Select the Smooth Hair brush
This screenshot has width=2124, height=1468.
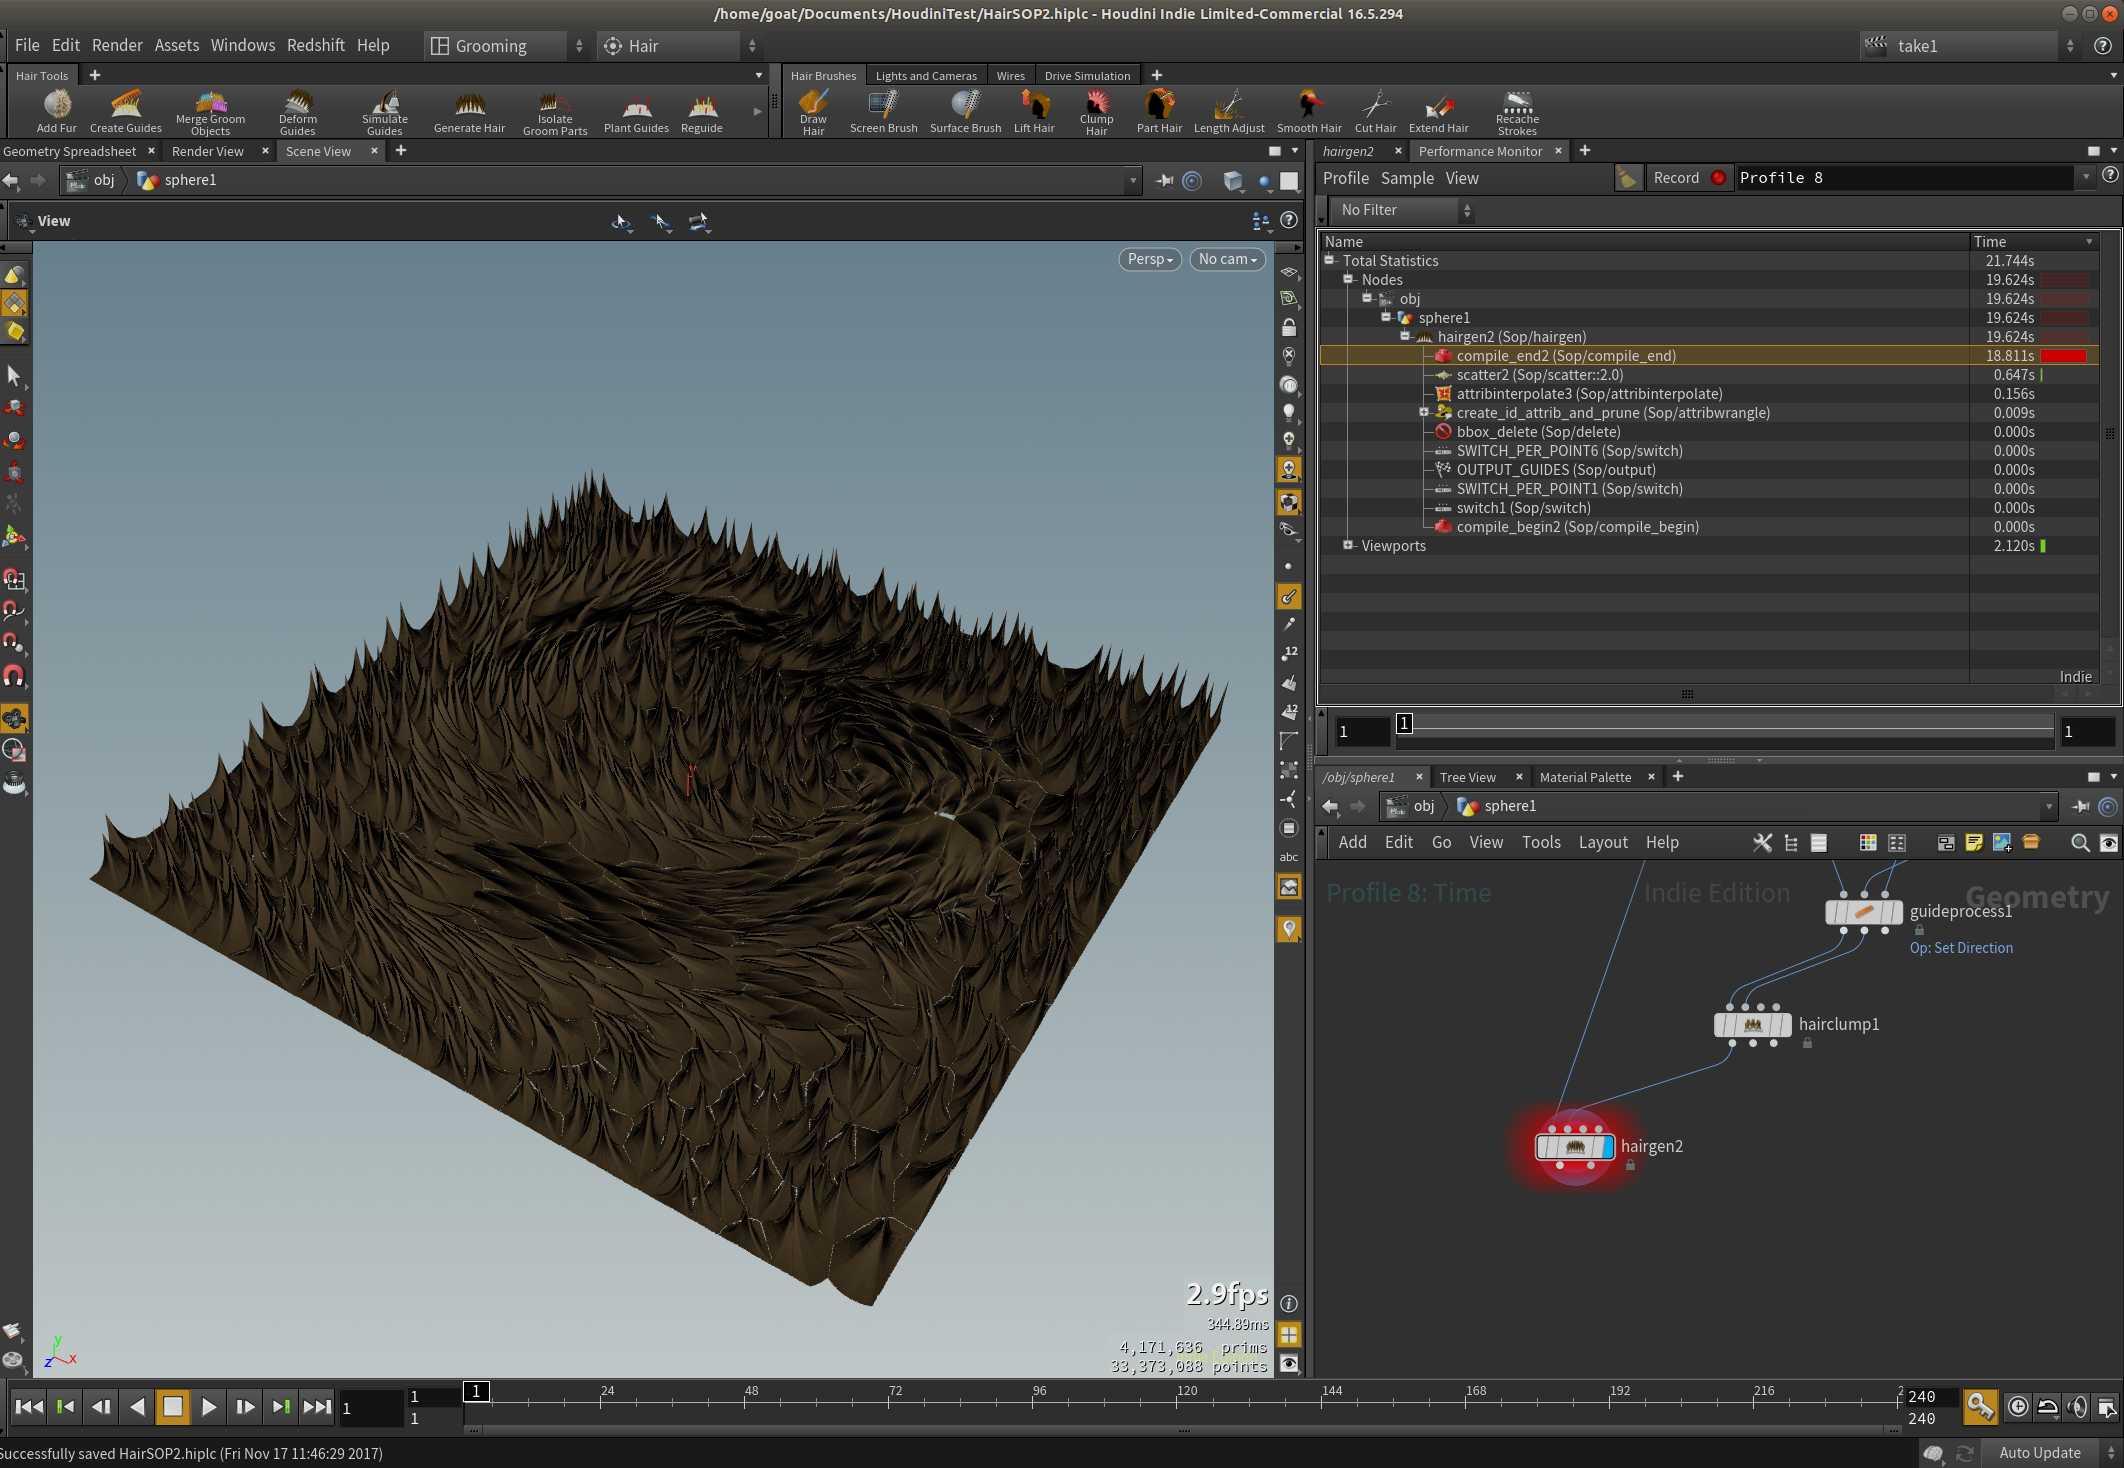pos(1309,111)
